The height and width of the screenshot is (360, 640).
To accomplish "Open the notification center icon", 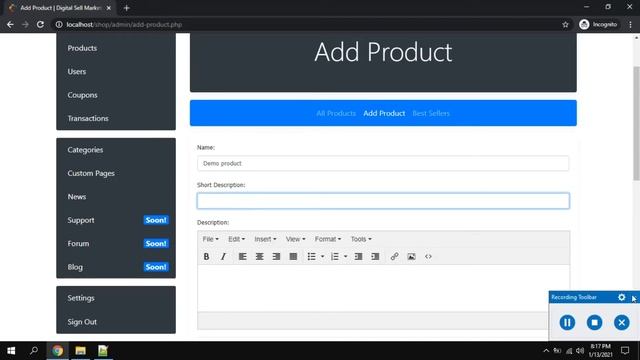I will tap(625, 351).
